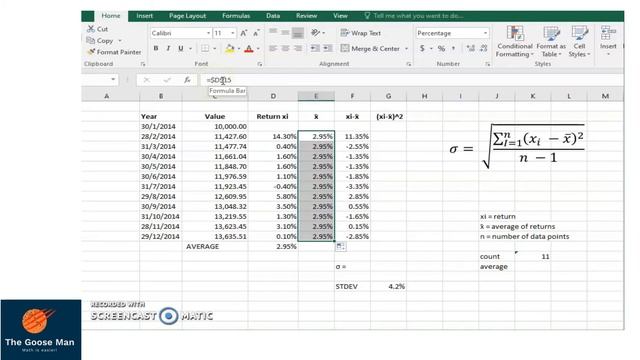Click Increase Indent icon

(328, 49)
